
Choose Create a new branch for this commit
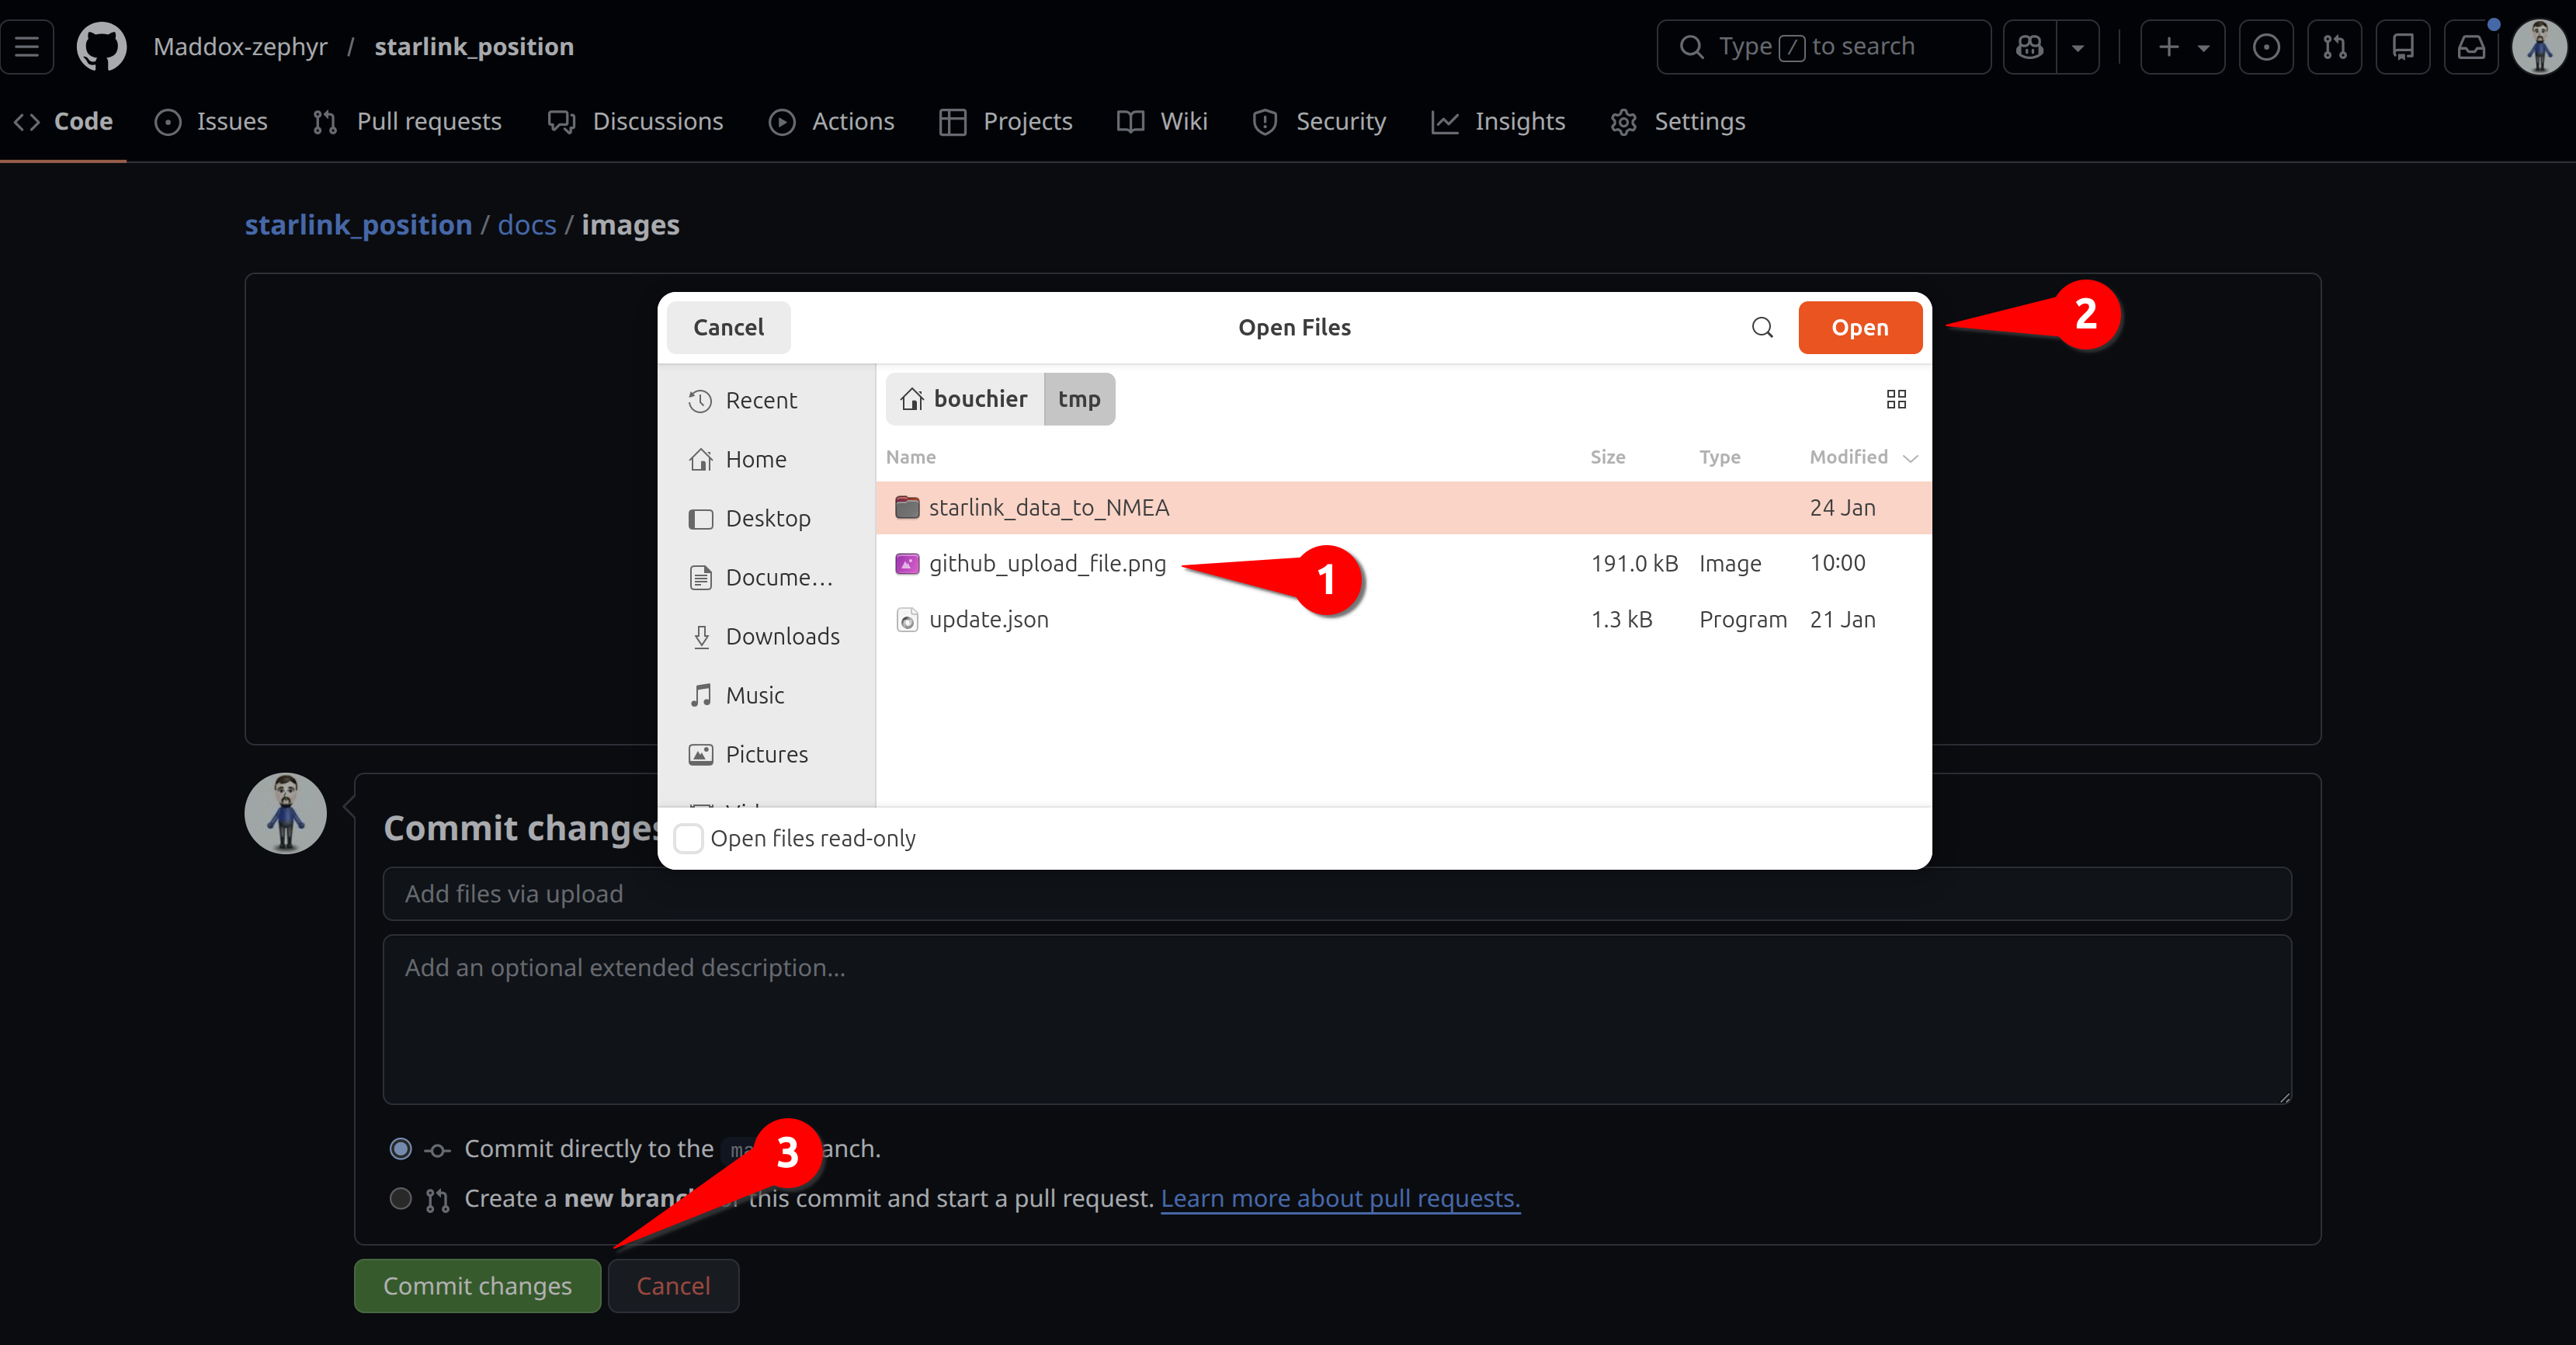(x=401, y=1199)
